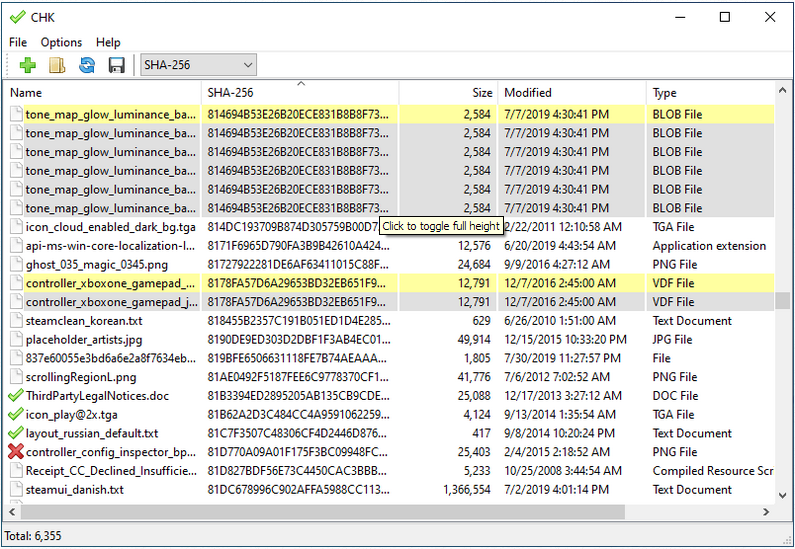Select the yellow-highlighted controller_xboxone_gamepad row

click(391, 283)
